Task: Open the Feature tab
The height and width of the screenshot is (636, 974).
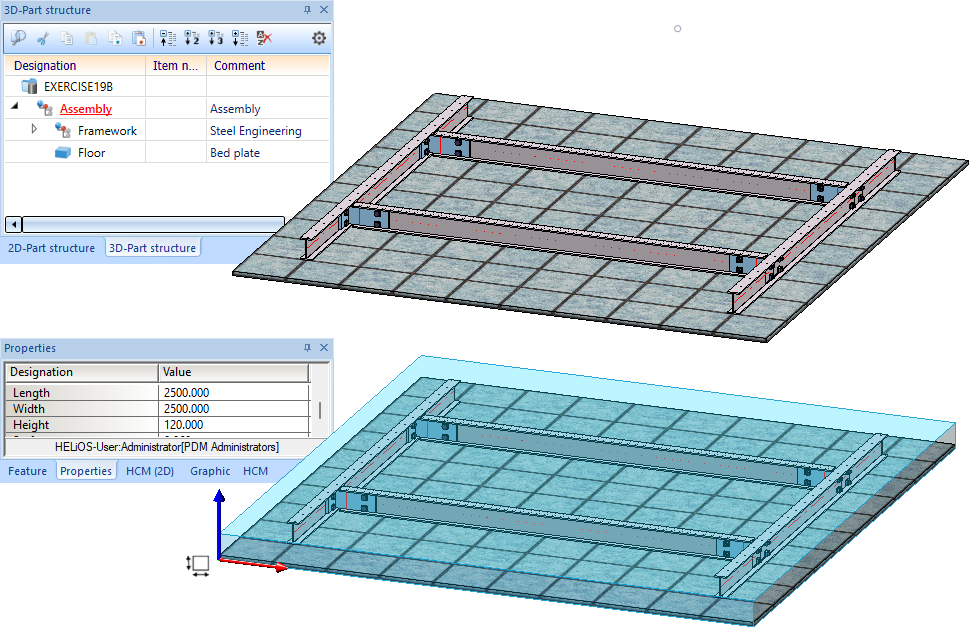Action: (x=27, y=471)
